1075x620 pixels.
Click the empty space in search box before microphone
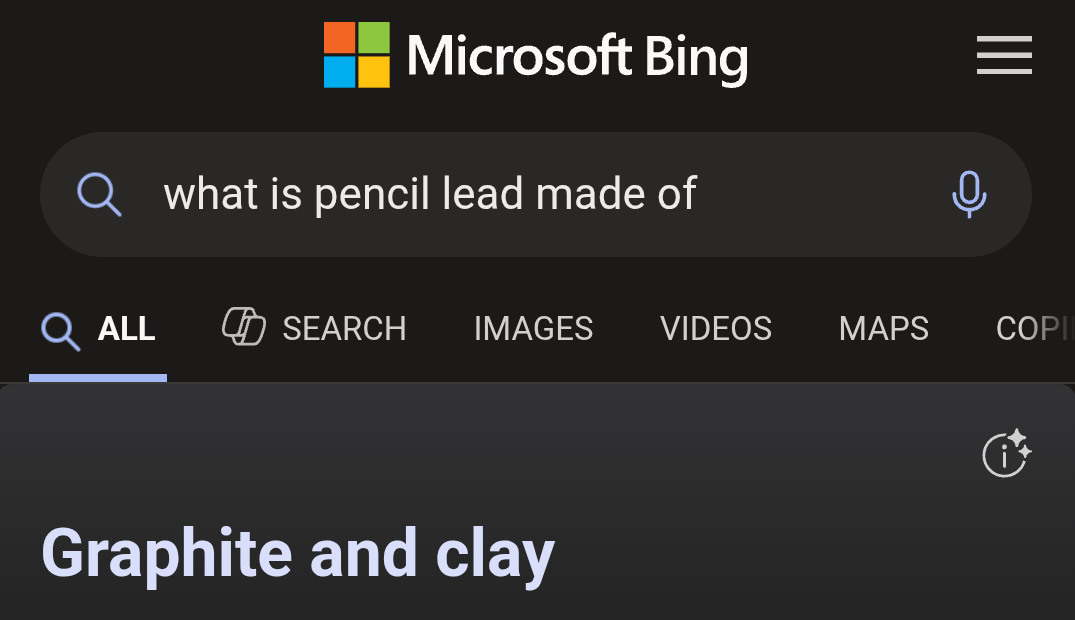click(x=820, y=194)
